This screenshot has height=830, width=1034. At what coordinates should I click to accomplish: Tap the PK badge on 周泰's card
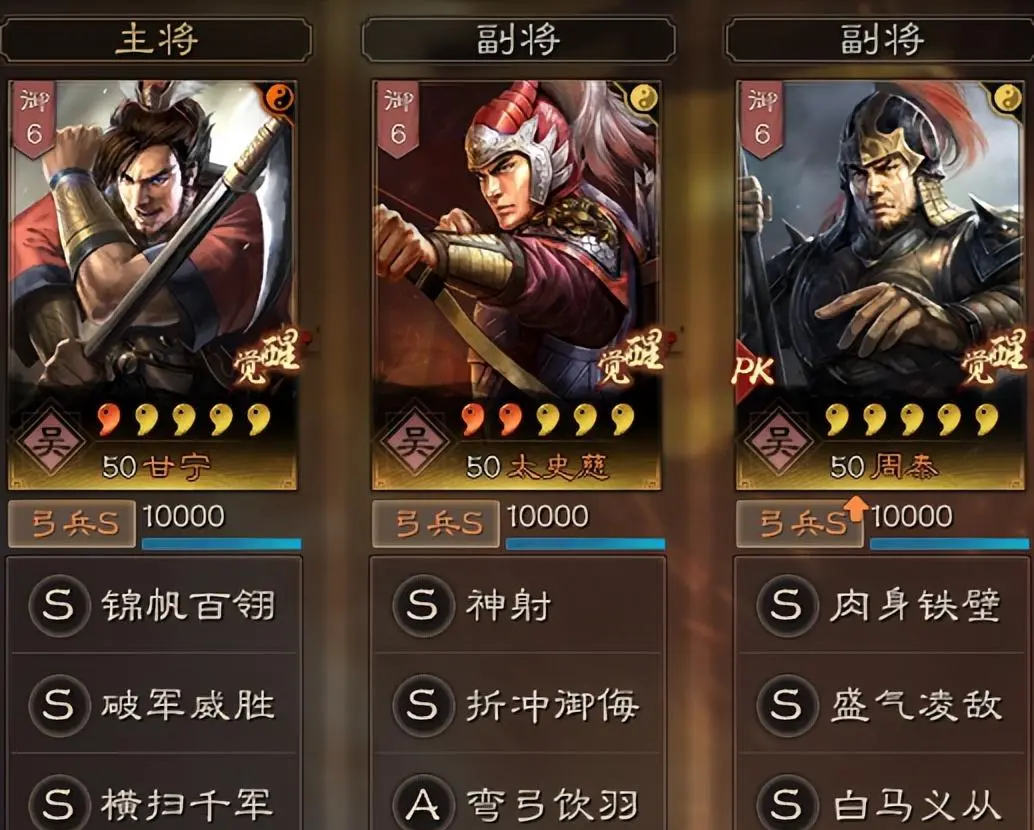[x=752, y=371]
